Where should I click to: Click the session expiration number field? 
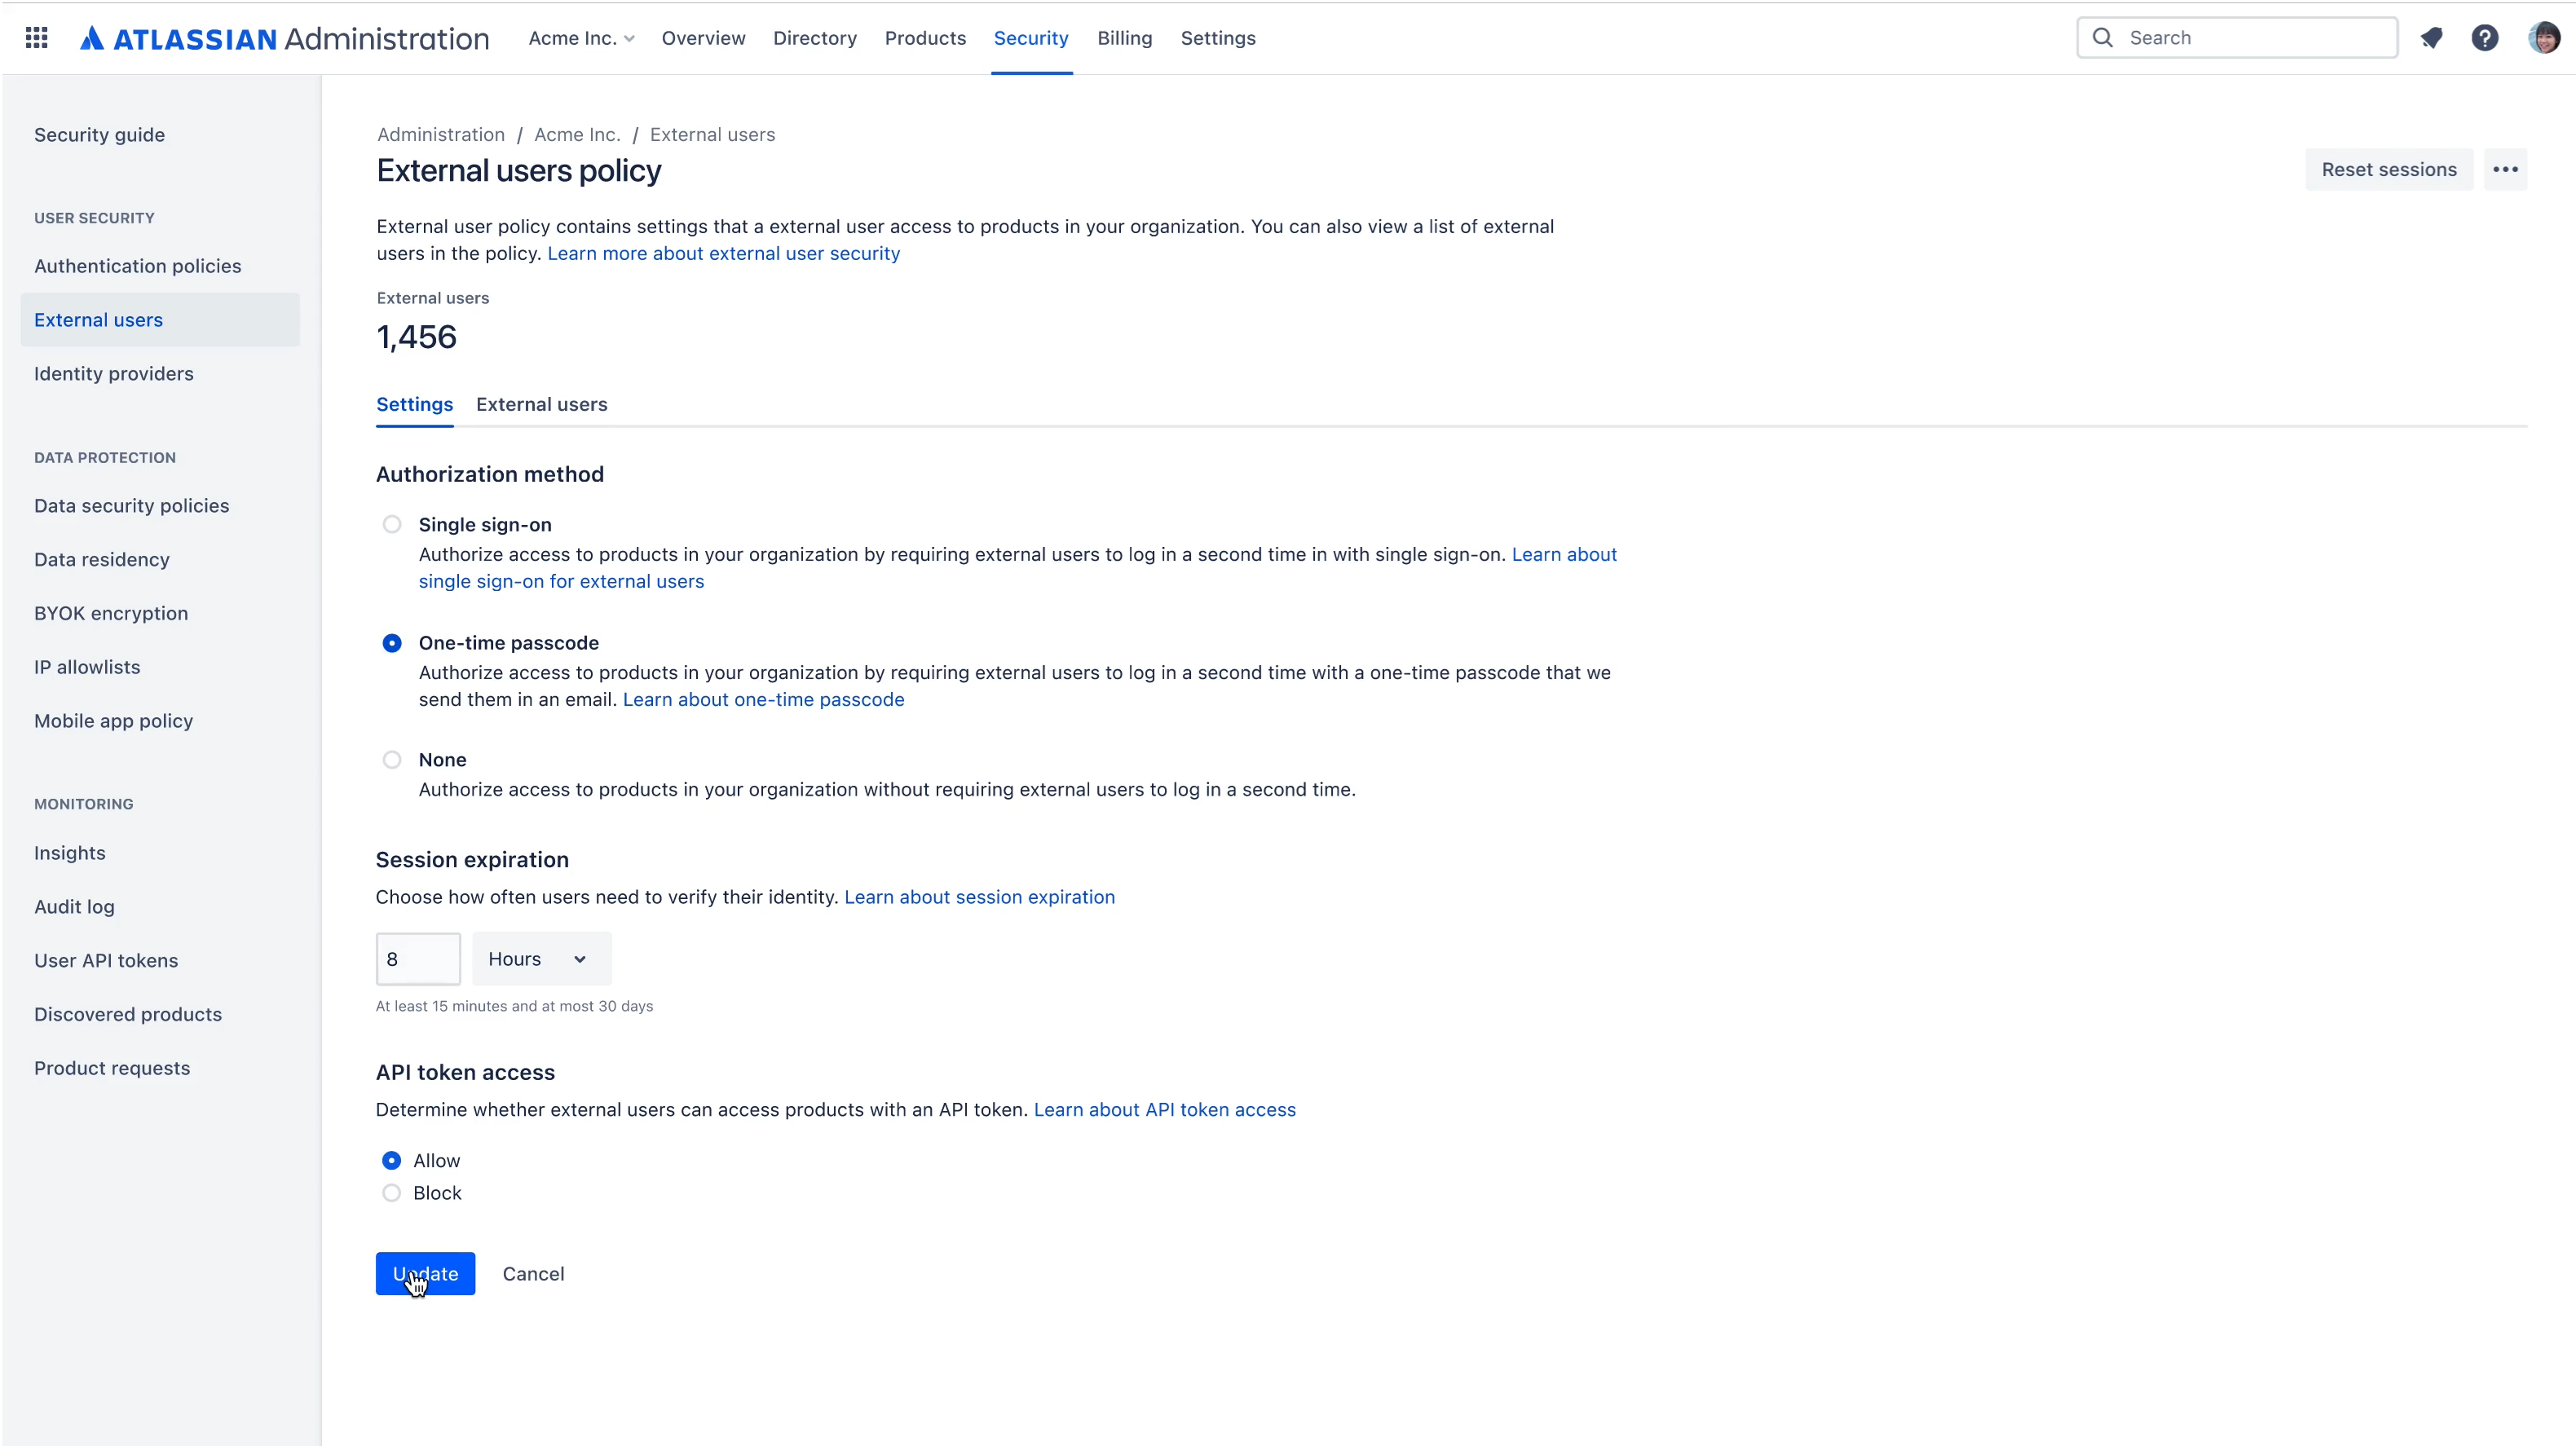pos(418,959)
